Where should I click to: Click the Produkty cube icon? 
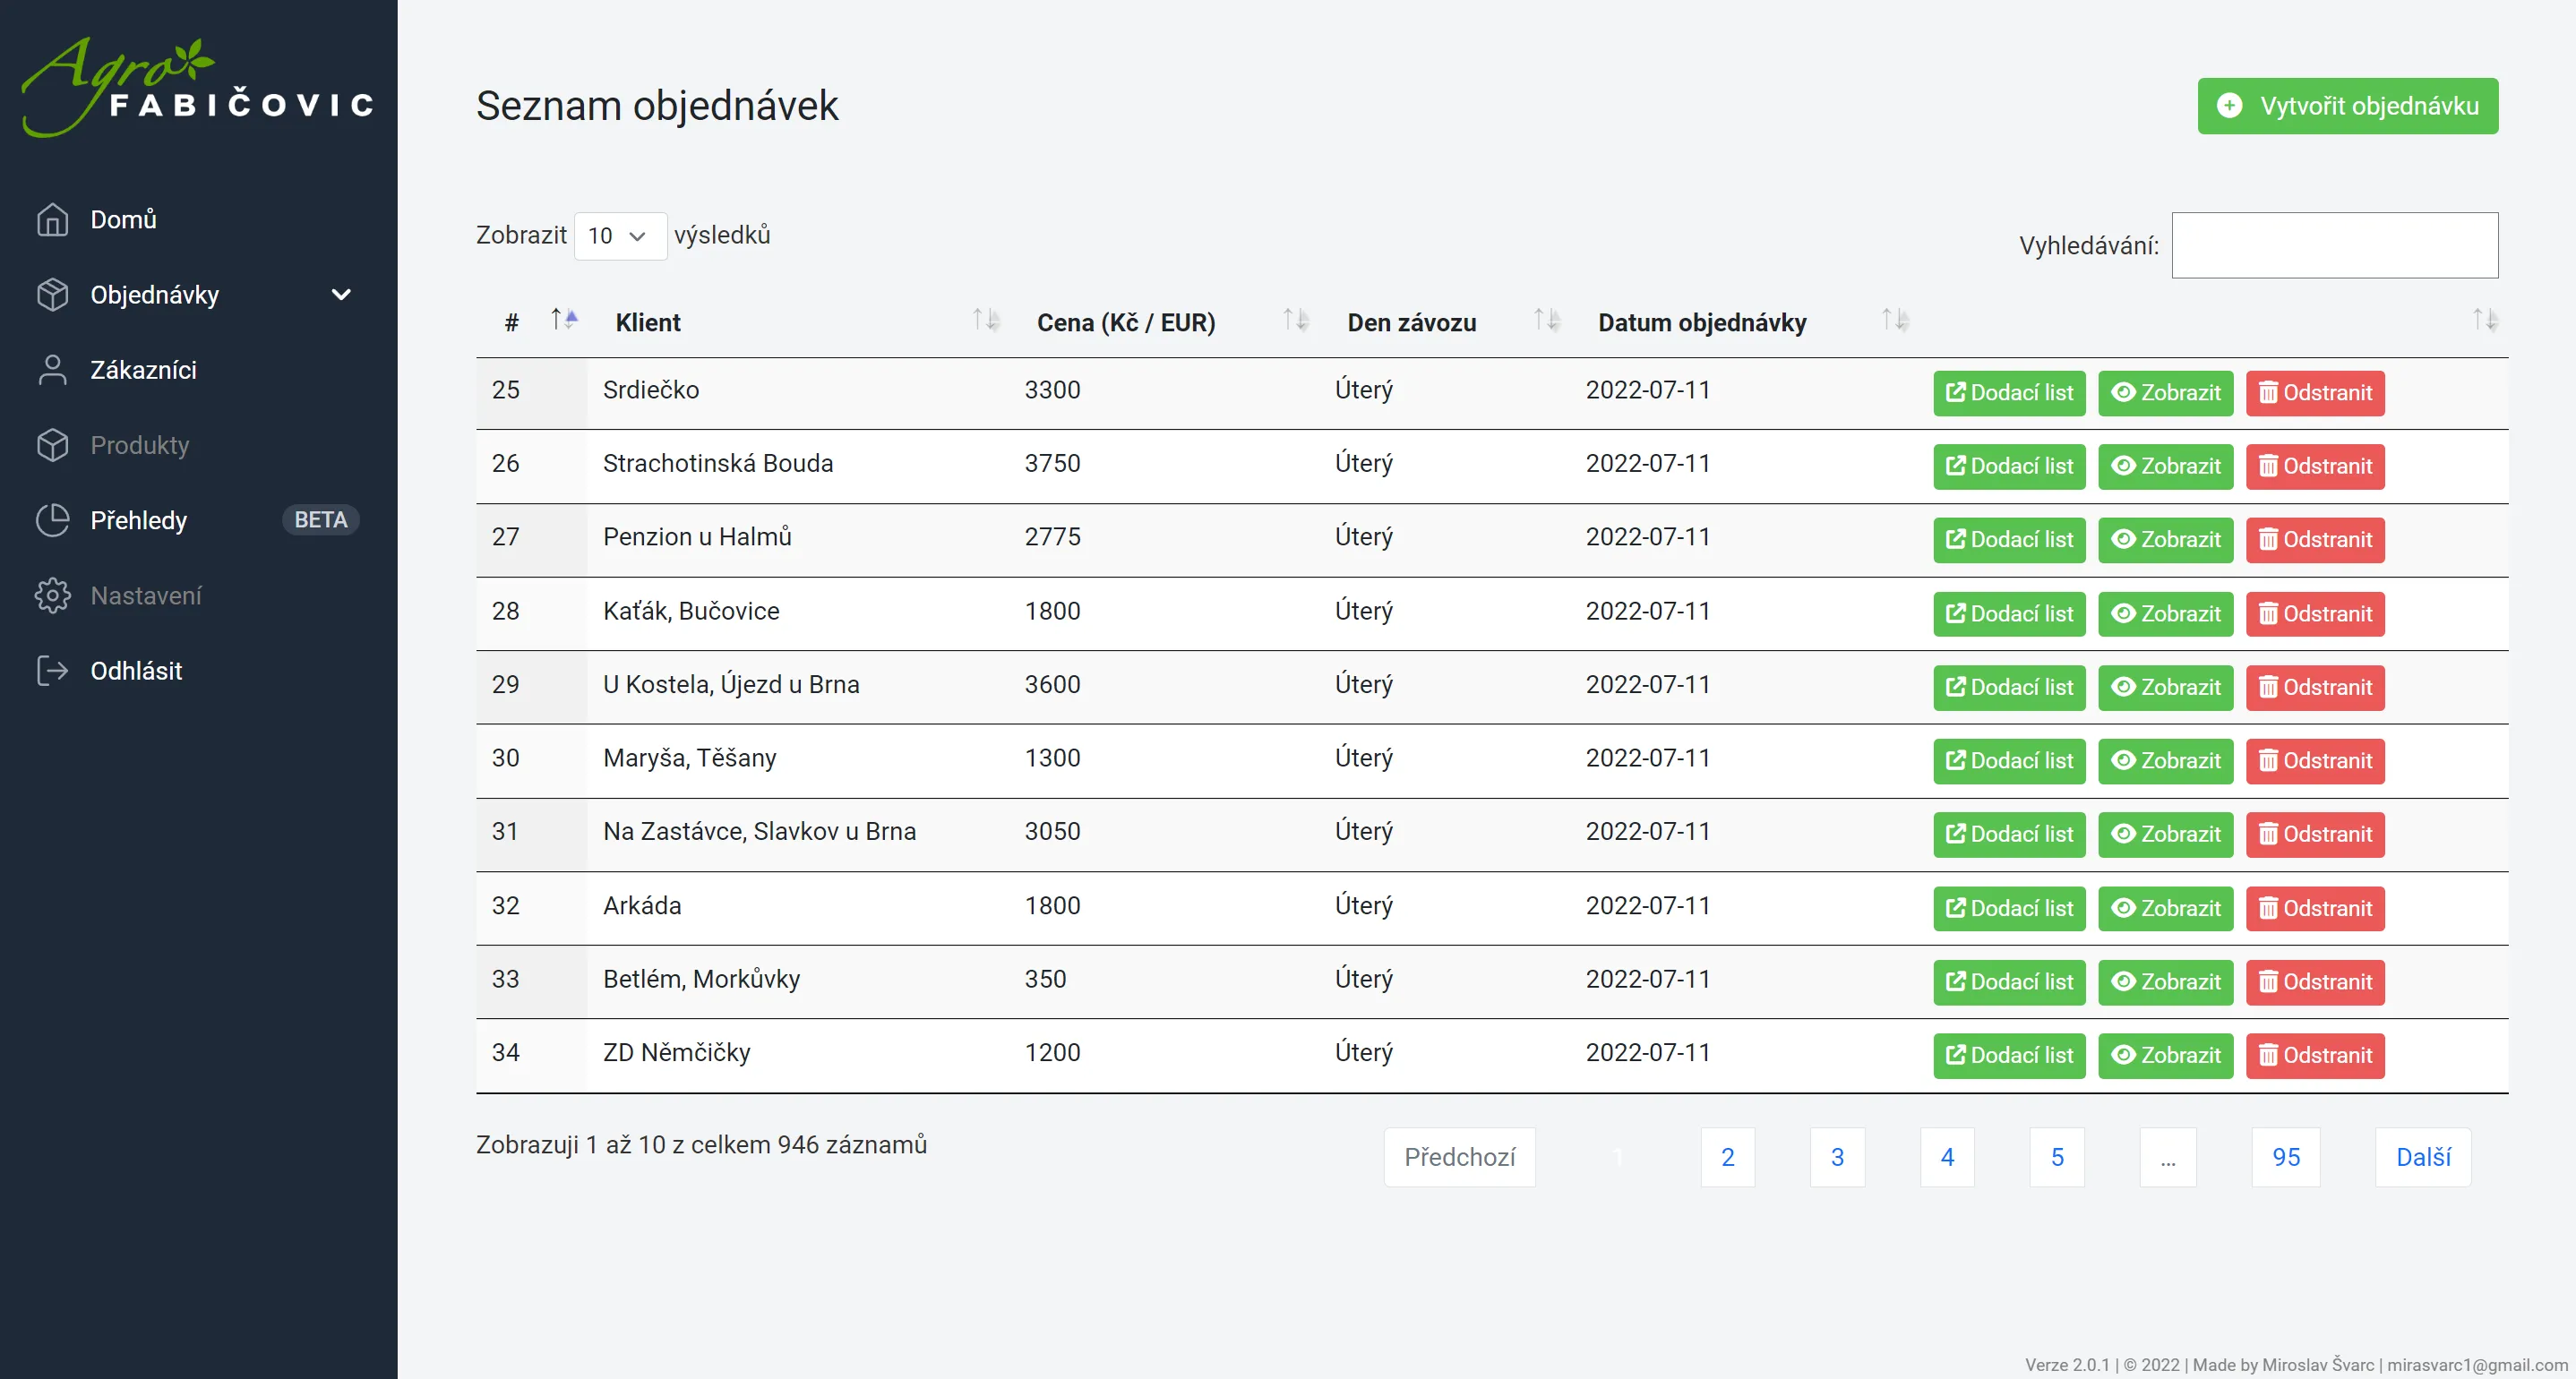52,445
